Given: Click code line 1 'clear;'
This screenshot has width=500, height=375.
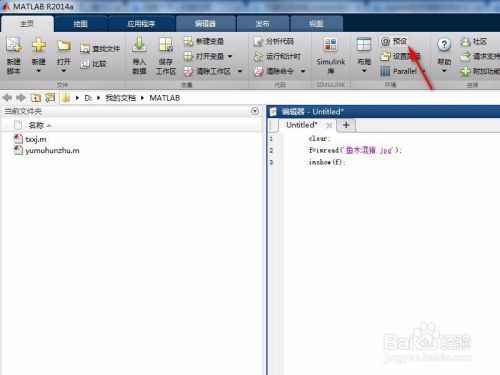Looking at the screenshot, I should click(319, 138).
